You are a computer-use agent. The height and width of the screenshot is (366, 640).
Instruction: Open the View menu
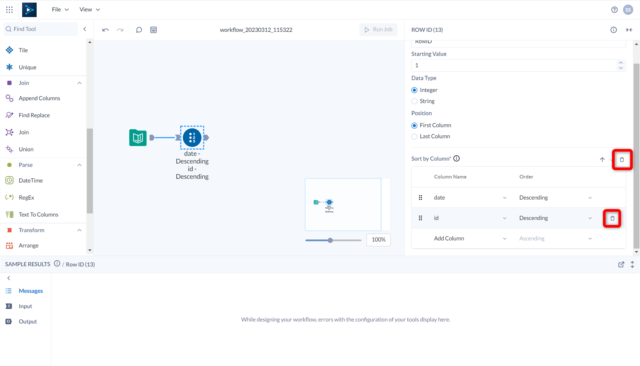(89, 9)
